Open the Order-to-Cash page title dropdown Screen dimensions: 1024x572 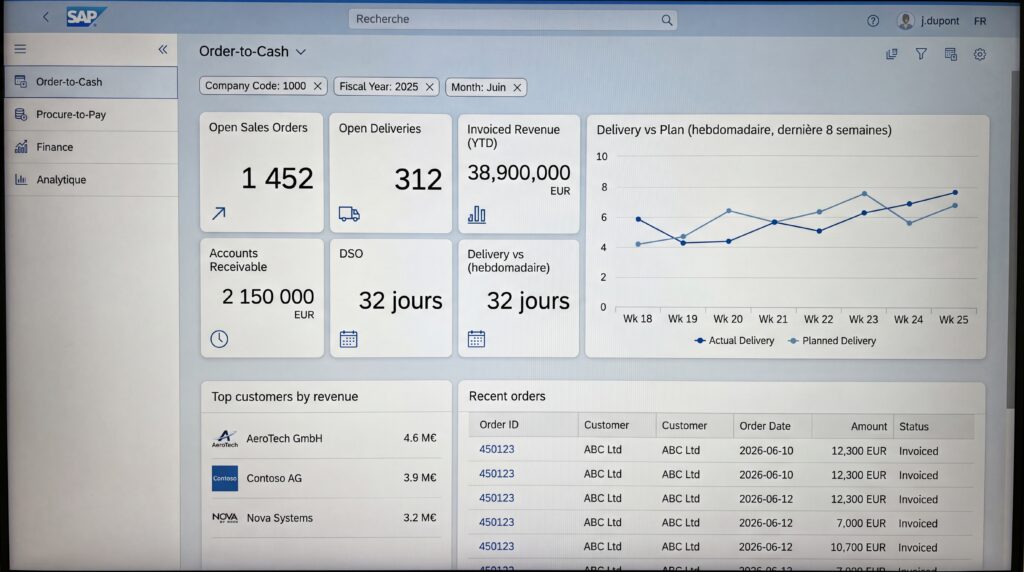click(x=301, y=52)
